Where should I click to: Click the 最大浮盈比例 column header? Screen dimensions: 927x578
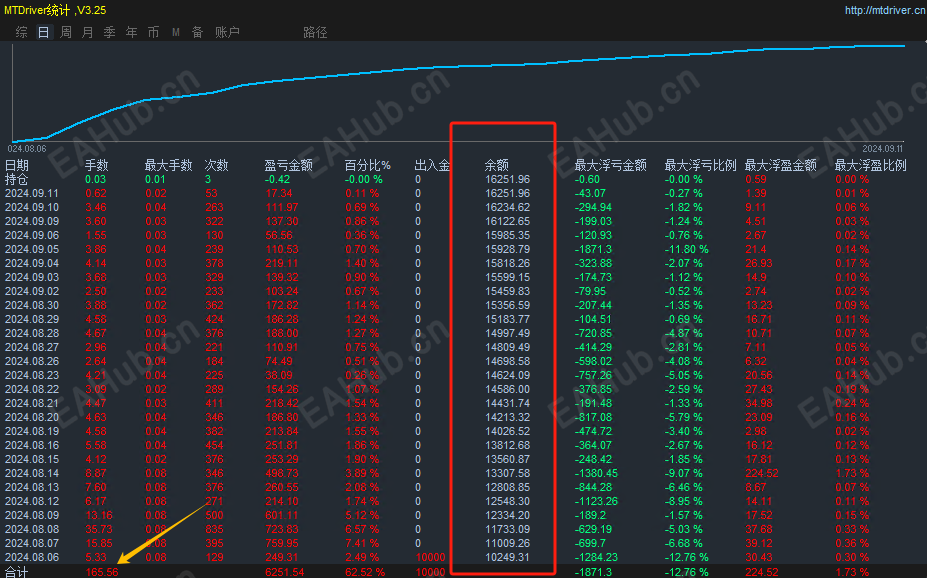(x=870, y=165)
